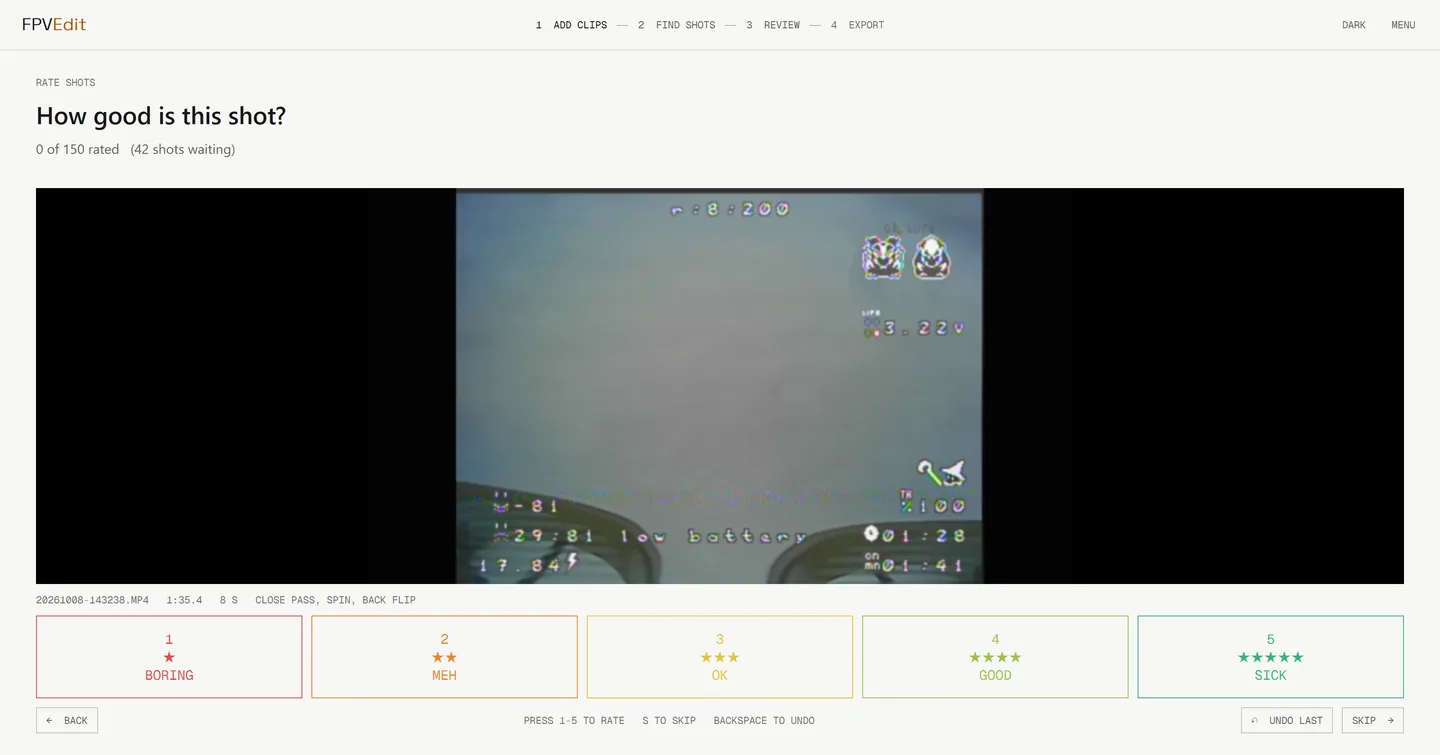Rate the shot 4 stars Good
Viewport: 1440px width, 755px height.
(x=995, y=657)
